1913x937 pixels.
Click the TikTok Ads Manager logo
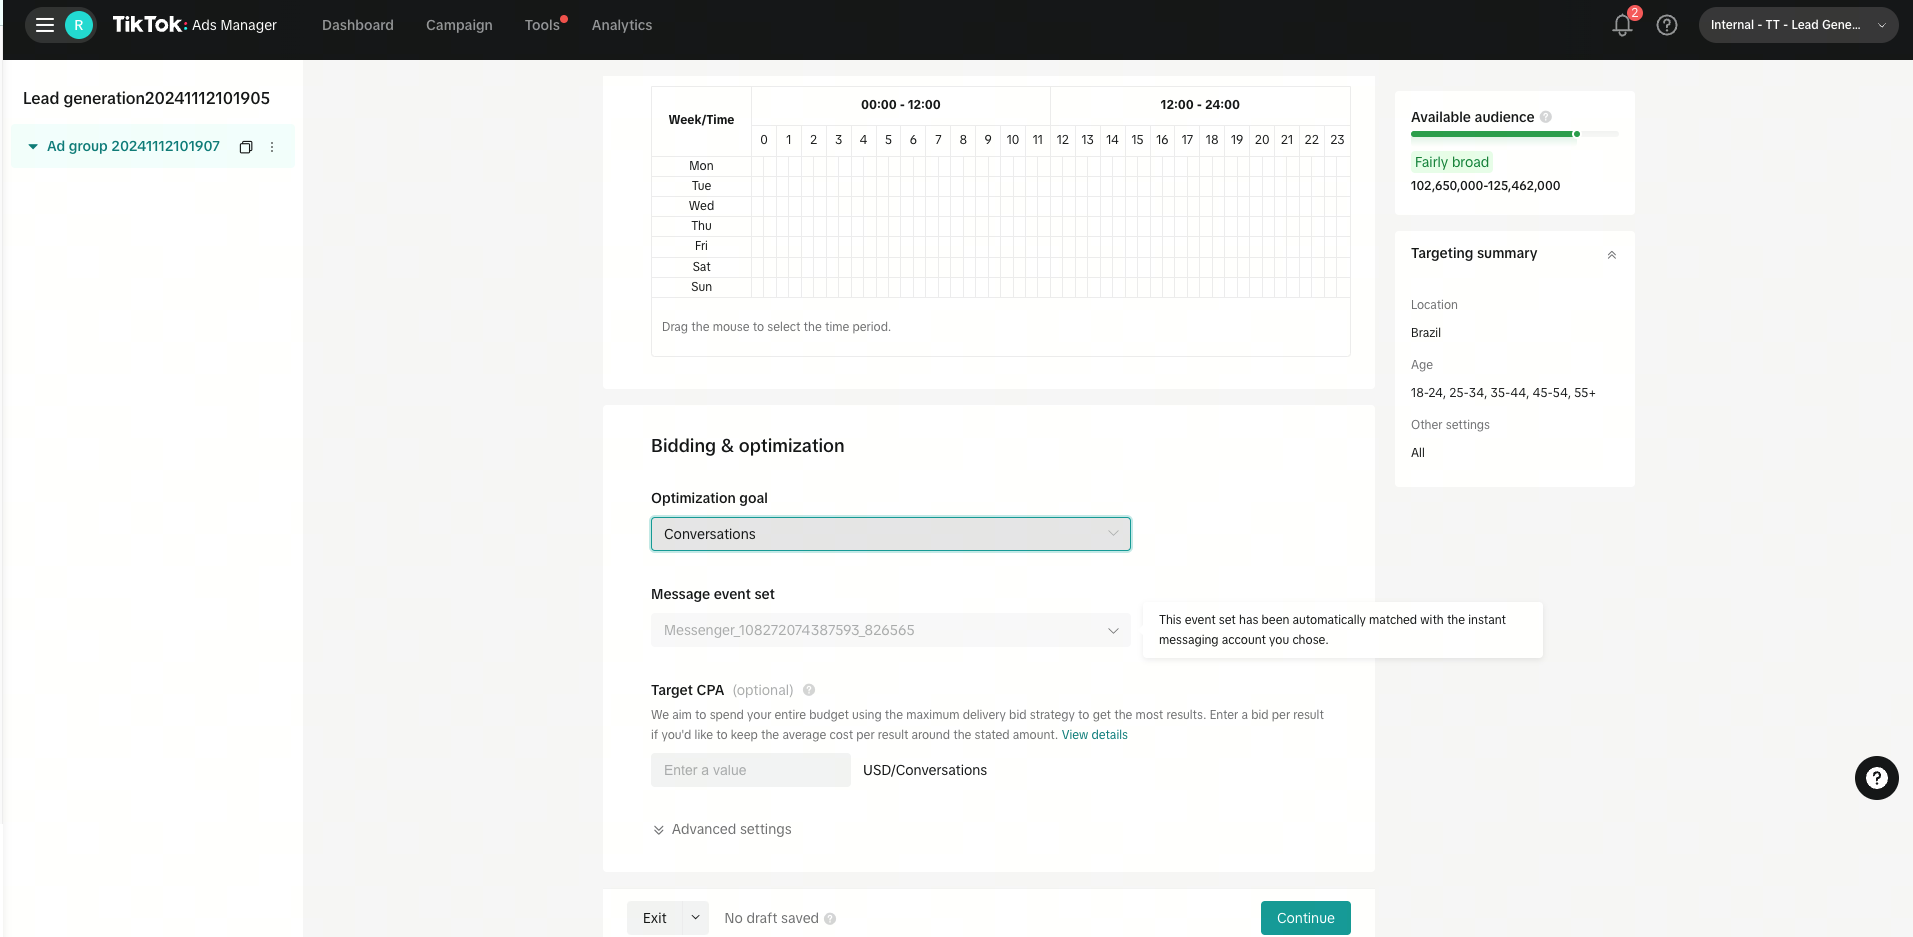click(194, 25)
